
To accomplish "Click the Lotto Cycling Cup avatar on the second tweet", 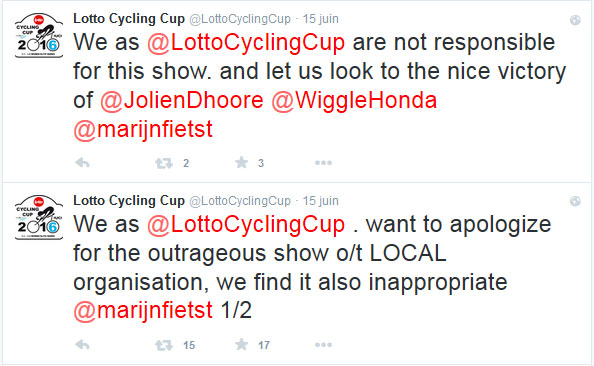I will tap(39, 217).
